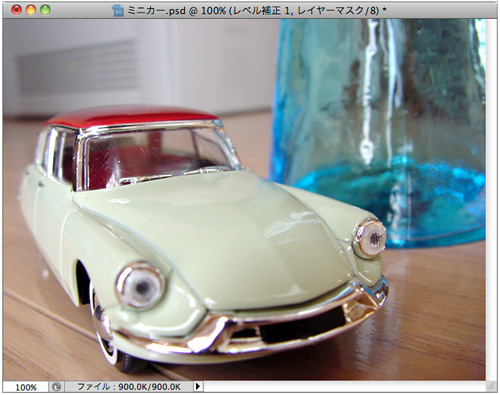
Task: Close the document with the red button
Action: pos(16,10)
